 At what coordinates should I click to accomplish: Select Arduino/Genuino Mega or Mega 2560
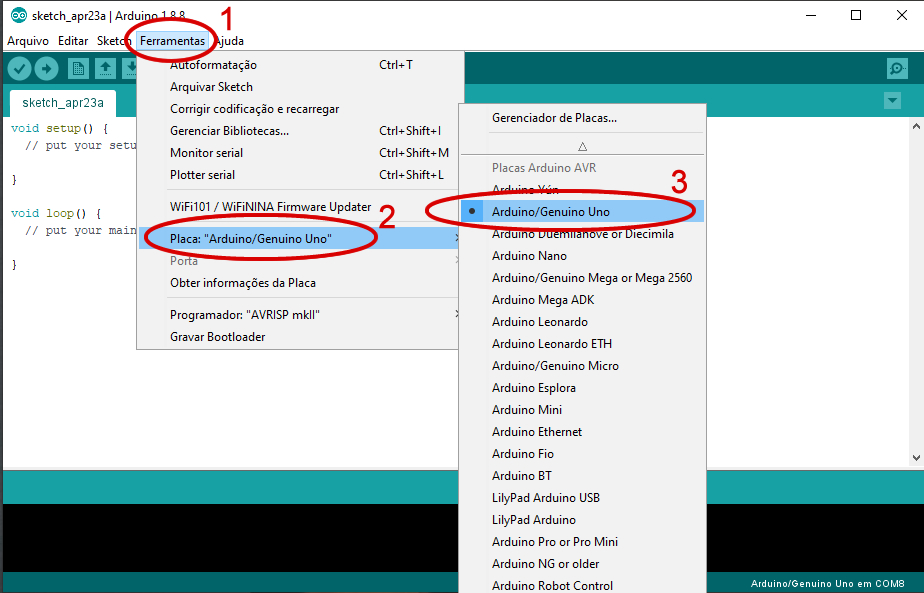pos(582,278)
